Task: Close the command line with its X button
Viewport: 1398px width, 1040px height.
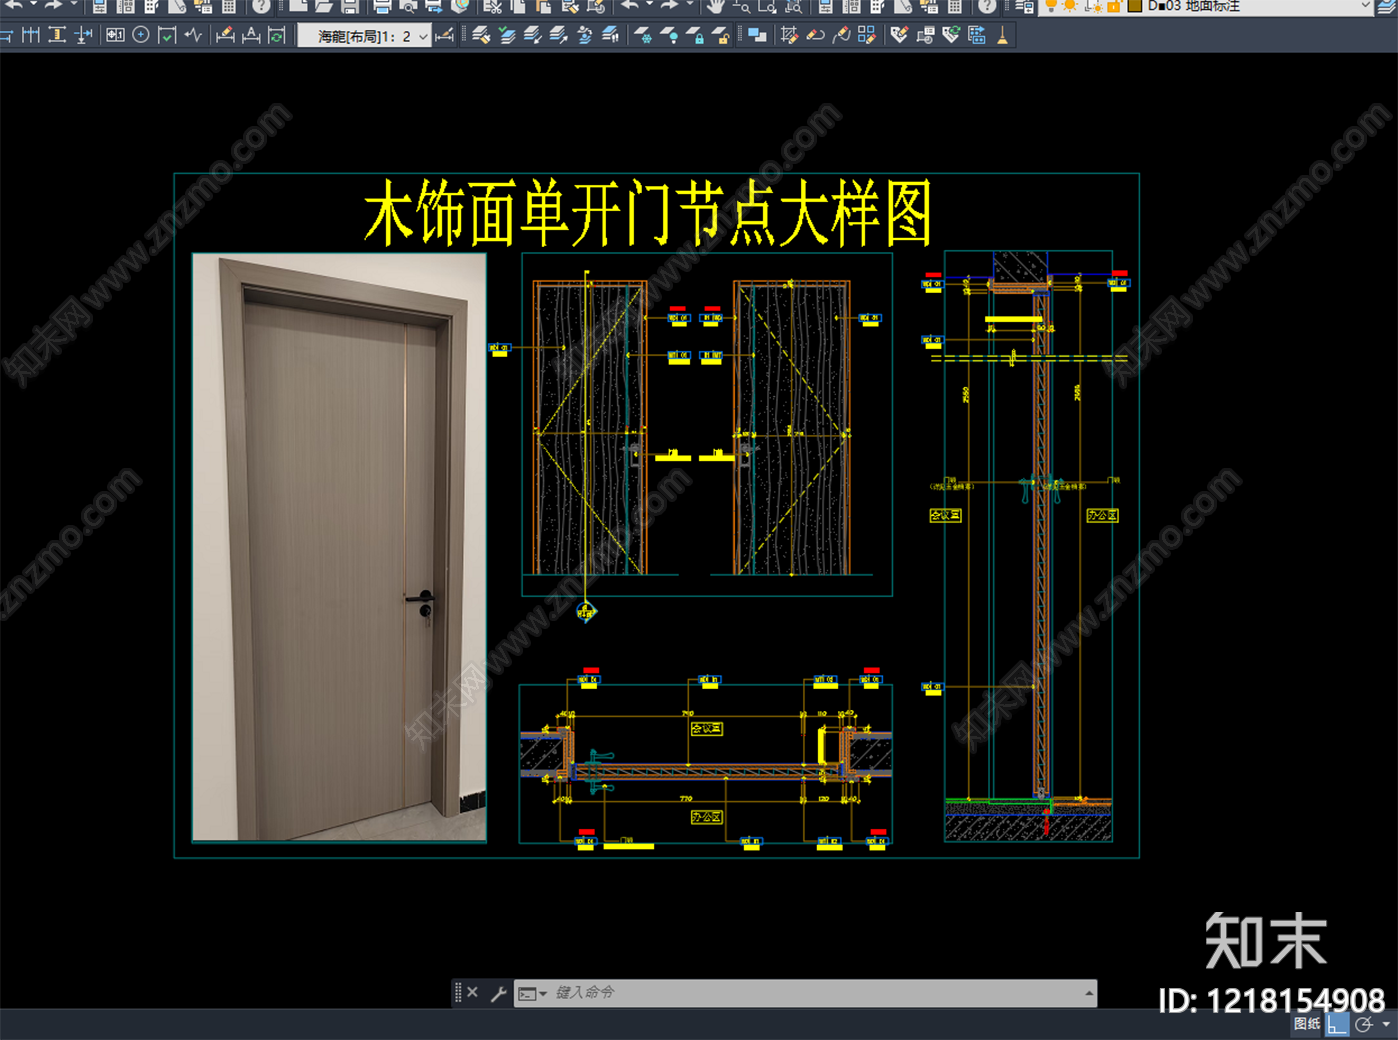Action: [473, 993]
